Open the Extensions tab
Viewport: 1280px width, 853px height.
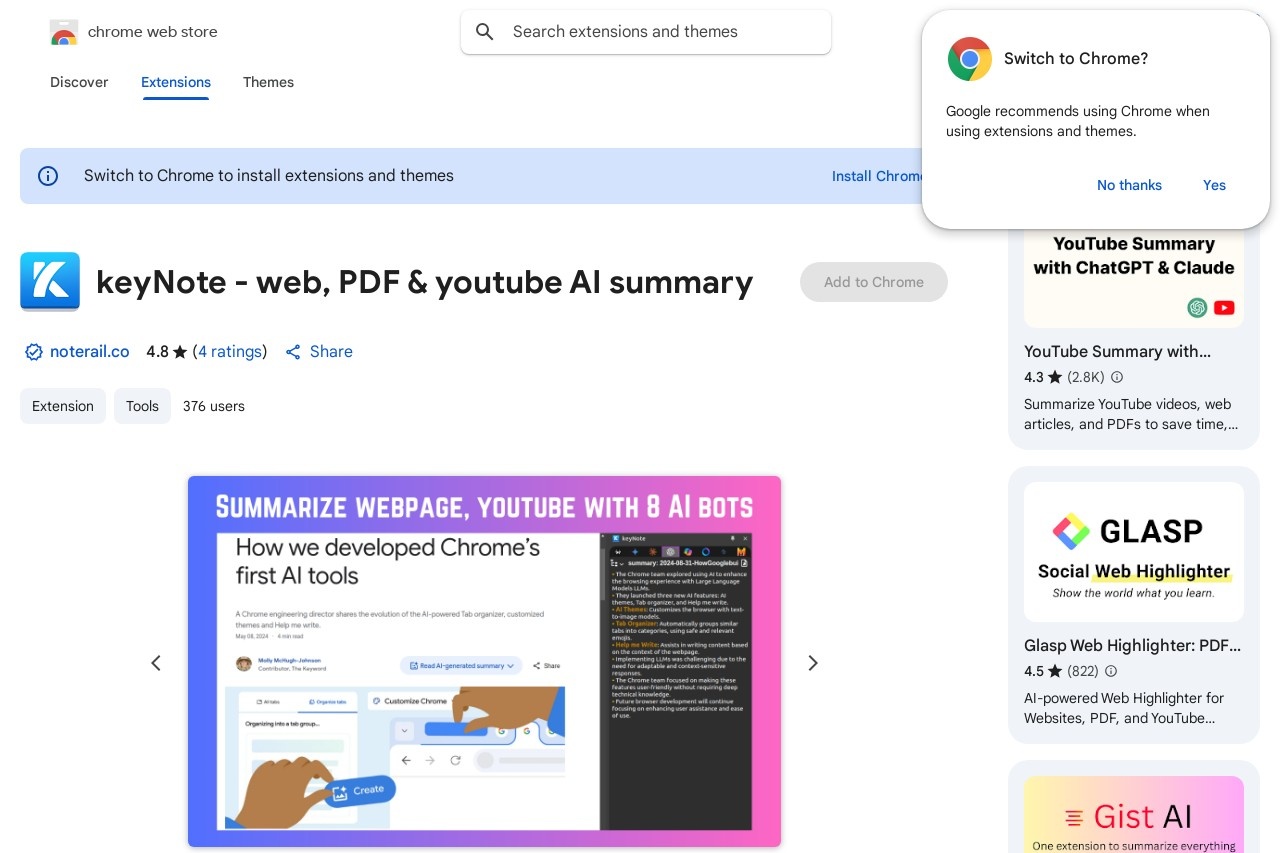coord(176,82)
